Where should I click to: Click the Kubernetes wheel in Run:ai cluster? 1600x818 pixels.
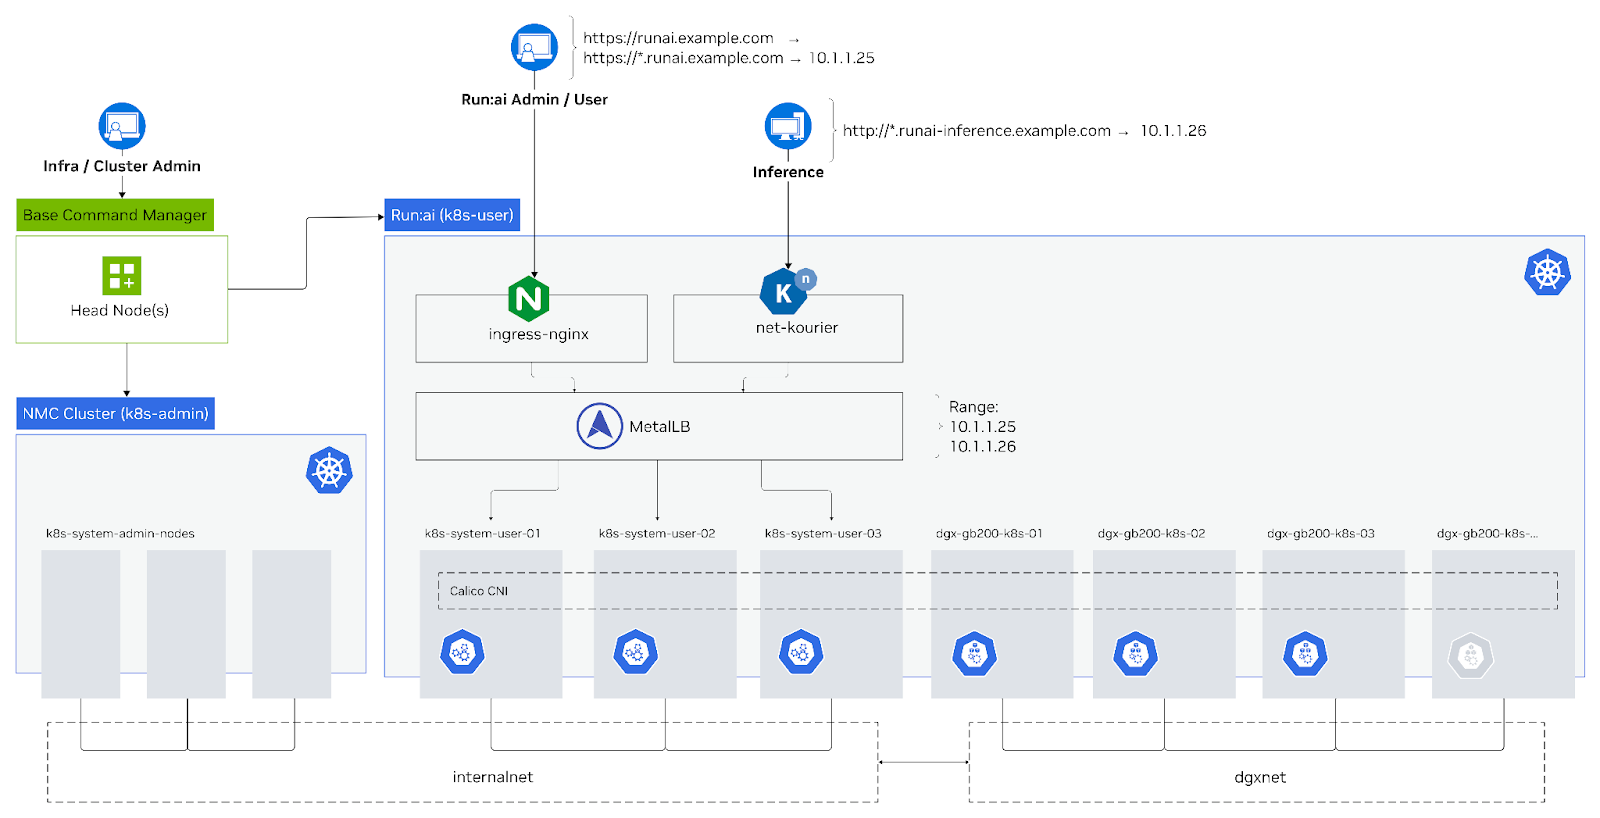tap(1547, 272)
